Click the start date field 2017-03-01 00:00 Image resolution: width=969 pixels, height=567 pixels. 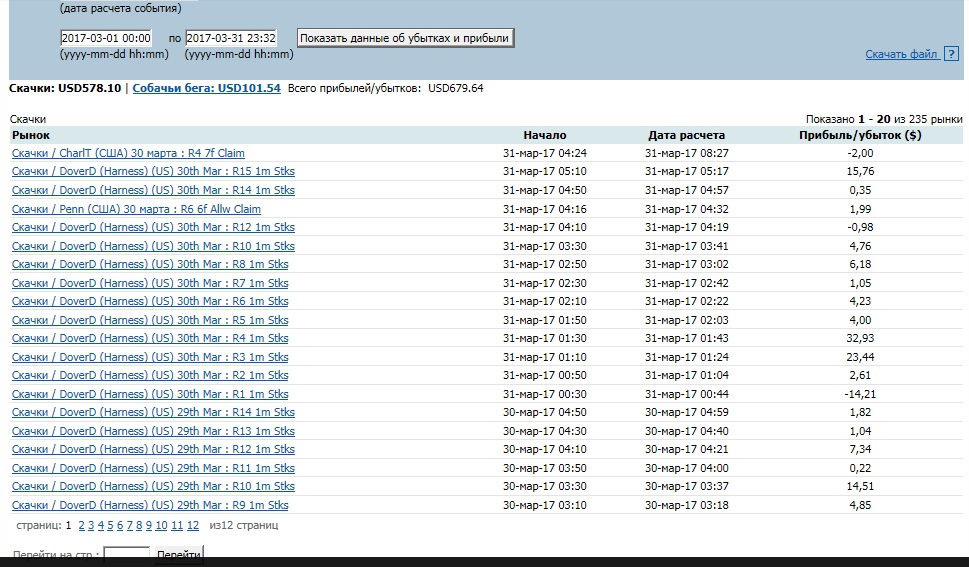[106, 38]
